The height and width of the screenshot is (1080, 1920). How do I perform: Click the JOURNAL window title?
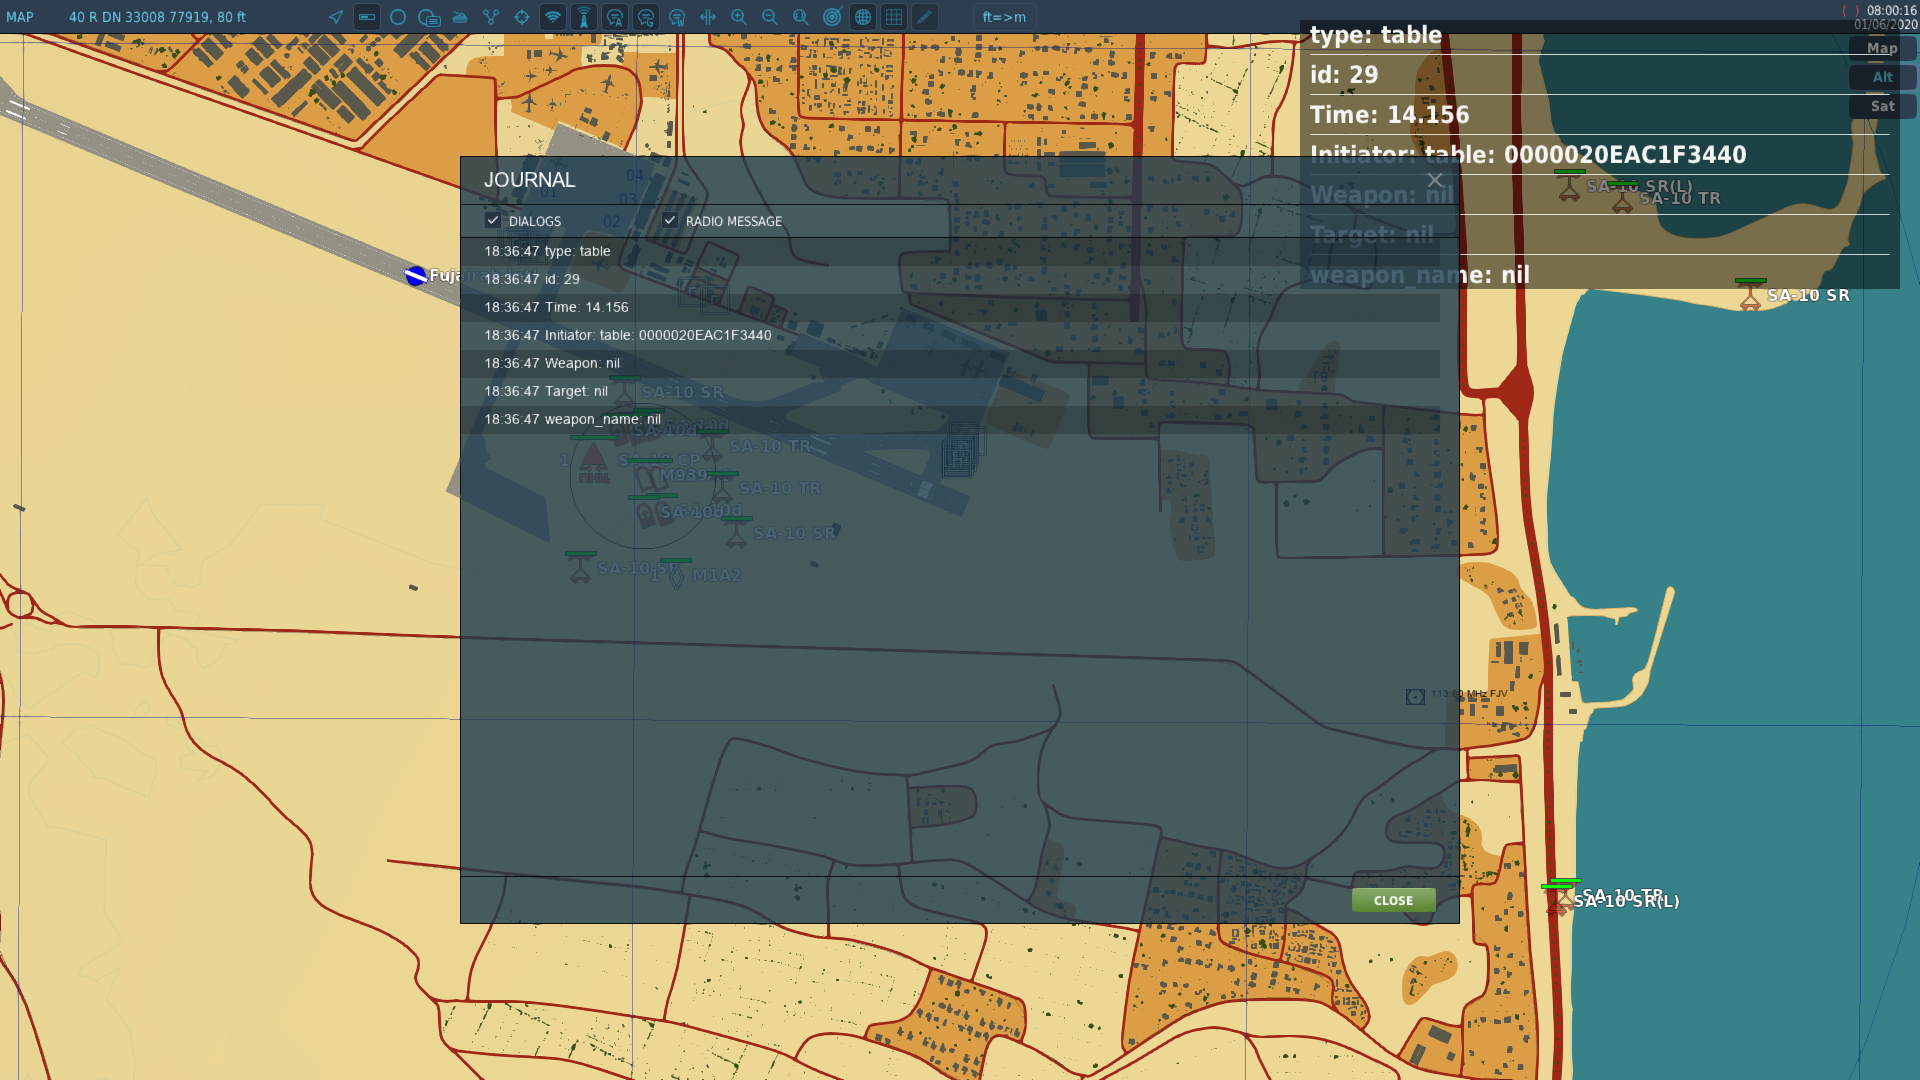(529, 180)
